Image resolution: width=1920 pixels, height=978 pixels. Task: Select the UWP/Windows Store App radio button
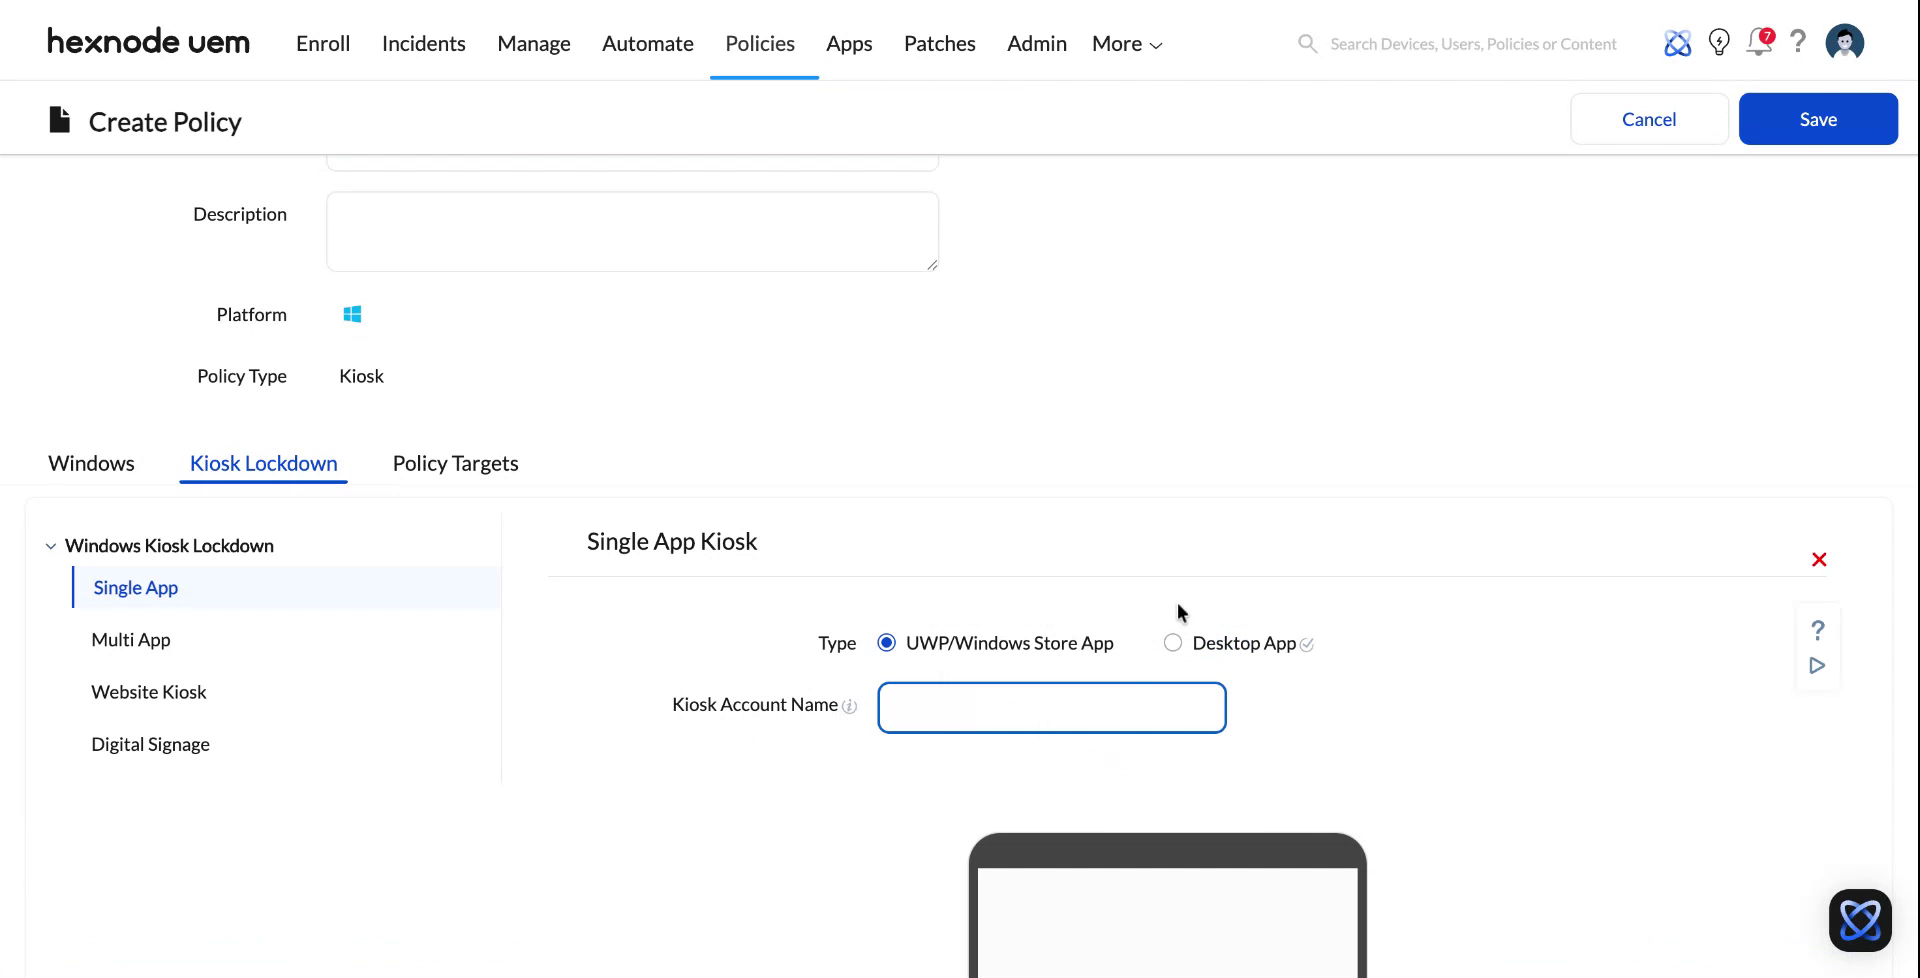[x=886, y=643]
